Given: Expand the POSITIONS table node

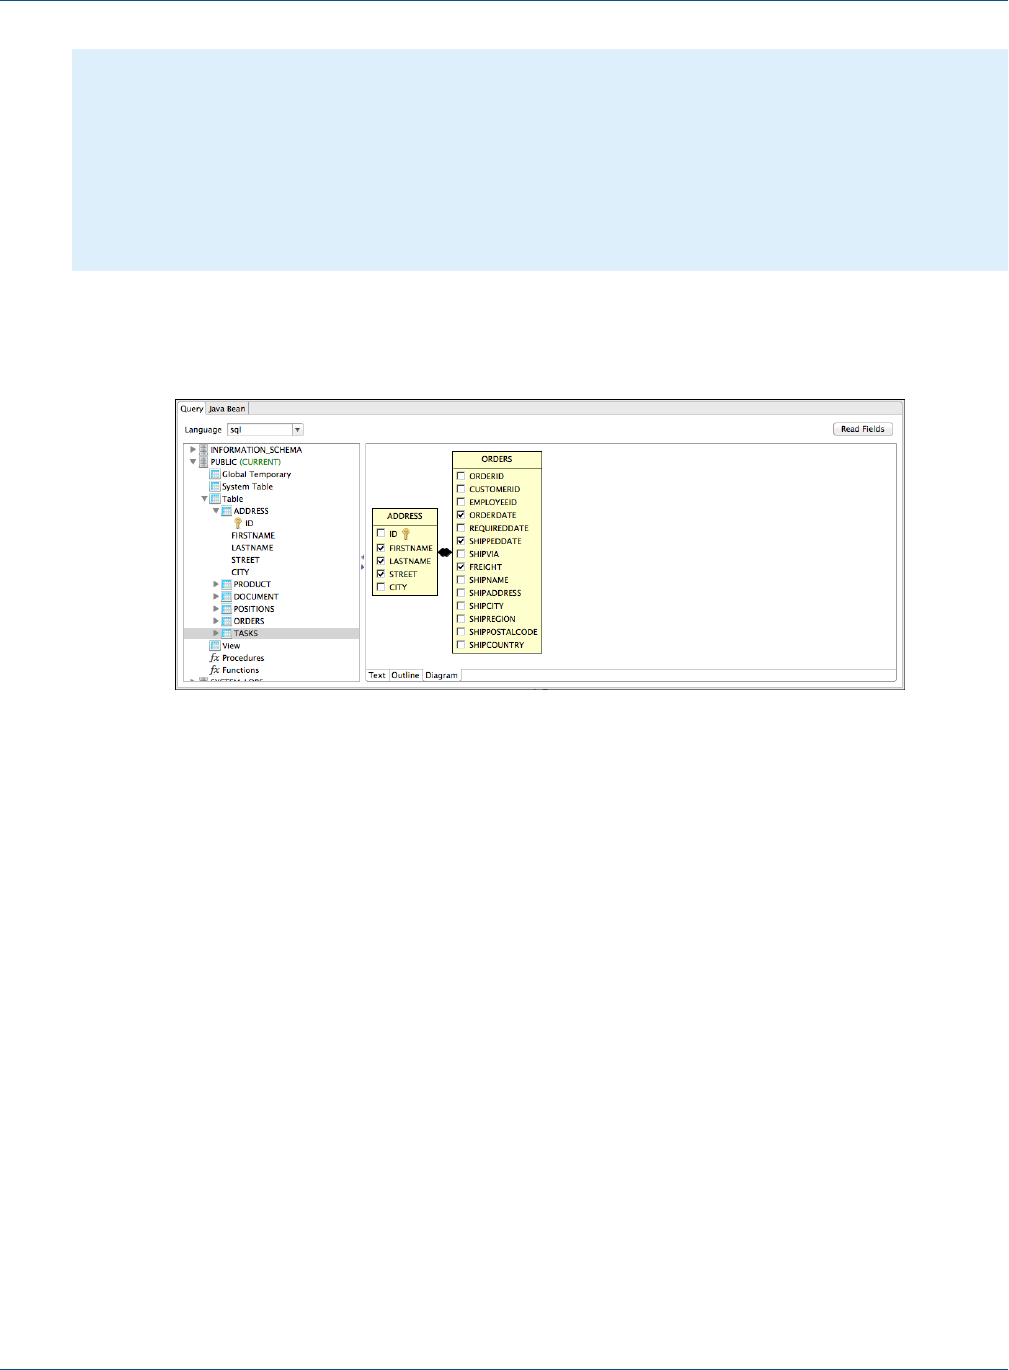Looking at the screenshot, I should (216, 608).
